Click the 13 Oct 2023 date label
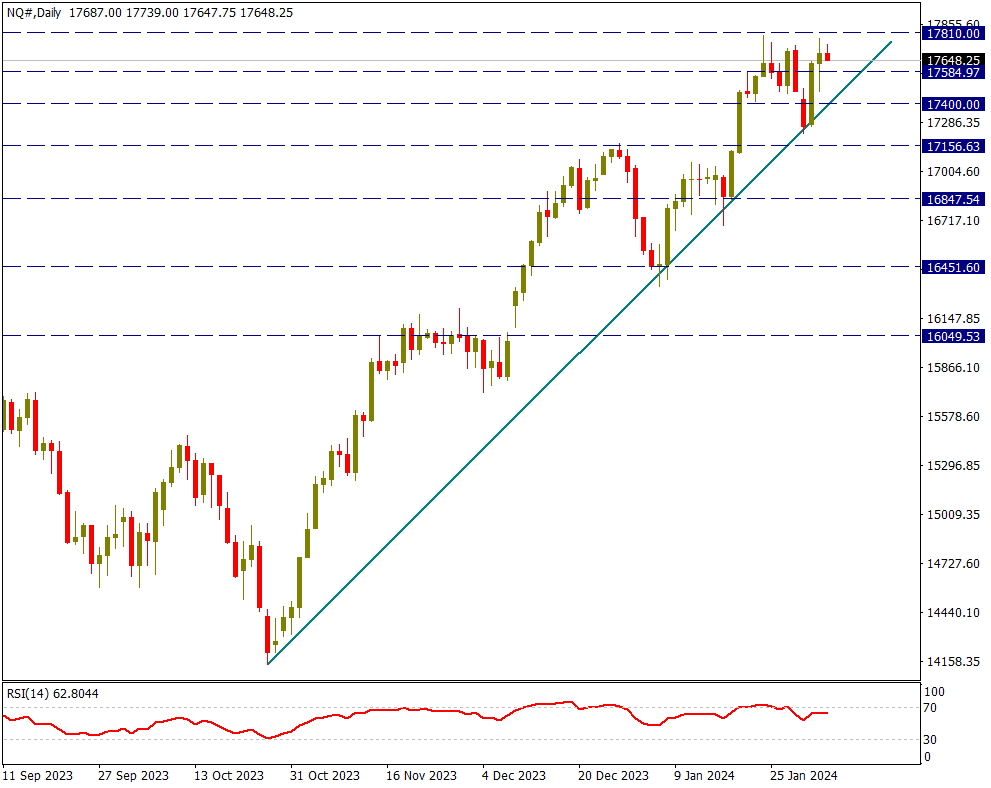This screenshot has width=991, height=788. [229, 775]
